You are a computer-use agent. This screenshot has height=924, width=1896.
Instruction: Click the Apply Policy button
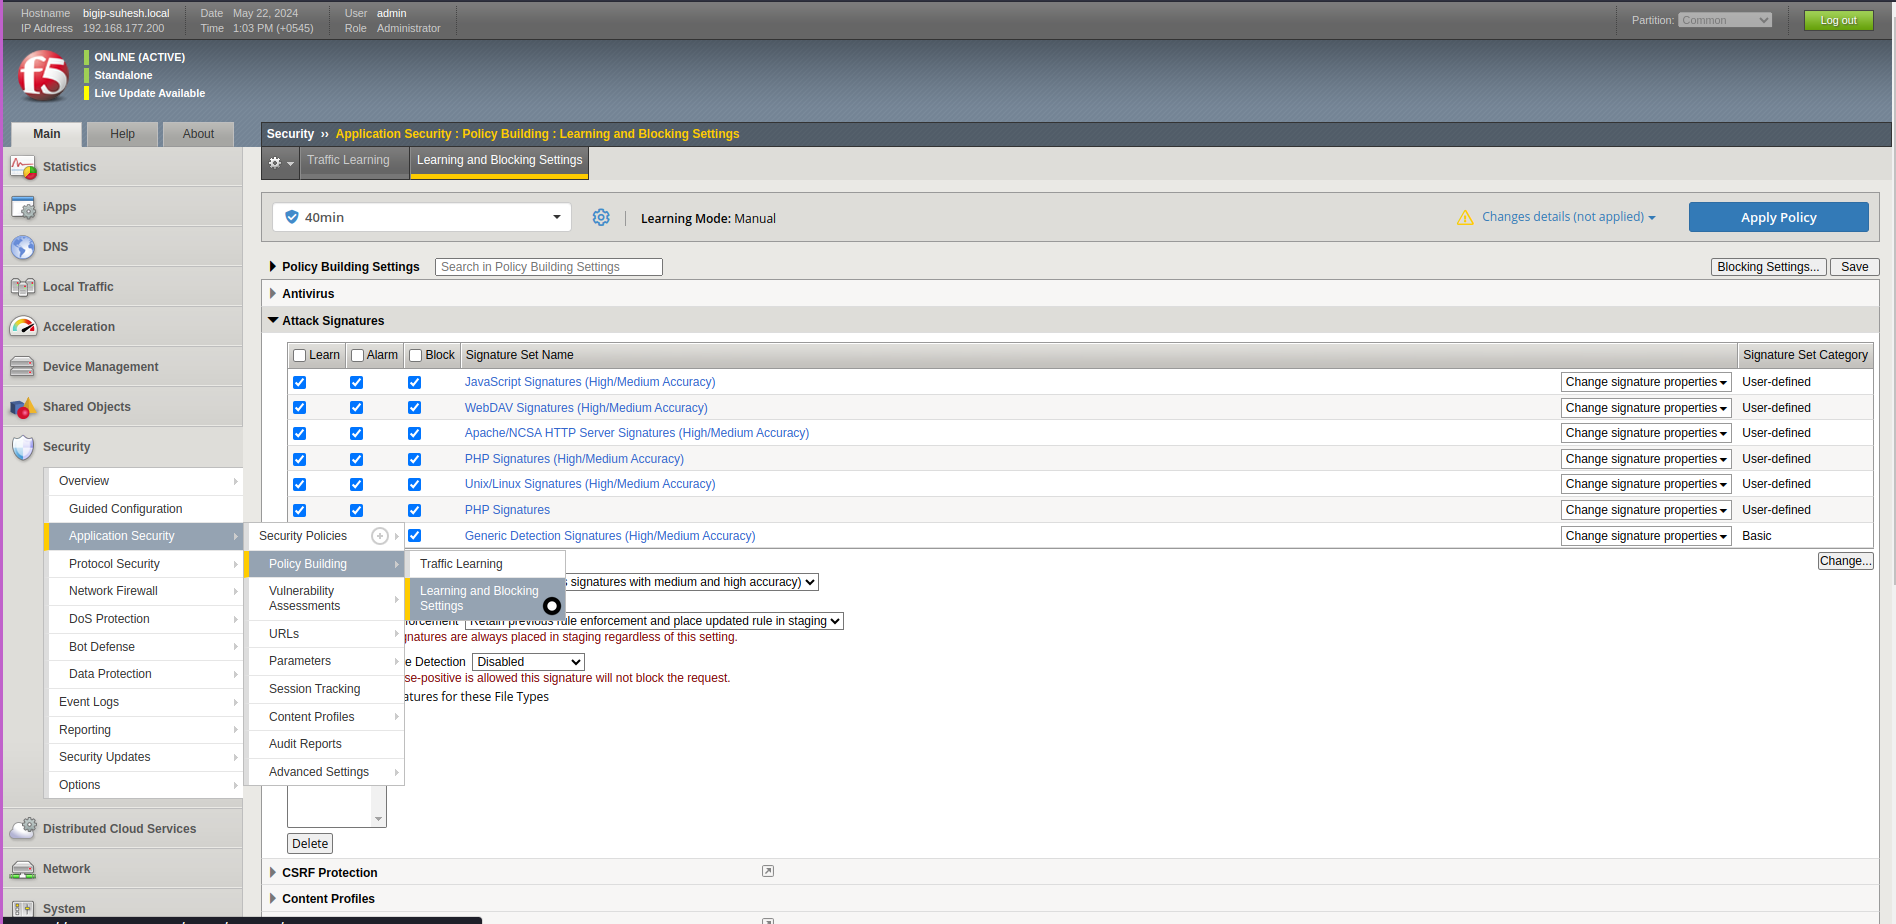click(x=1778, y=218)
